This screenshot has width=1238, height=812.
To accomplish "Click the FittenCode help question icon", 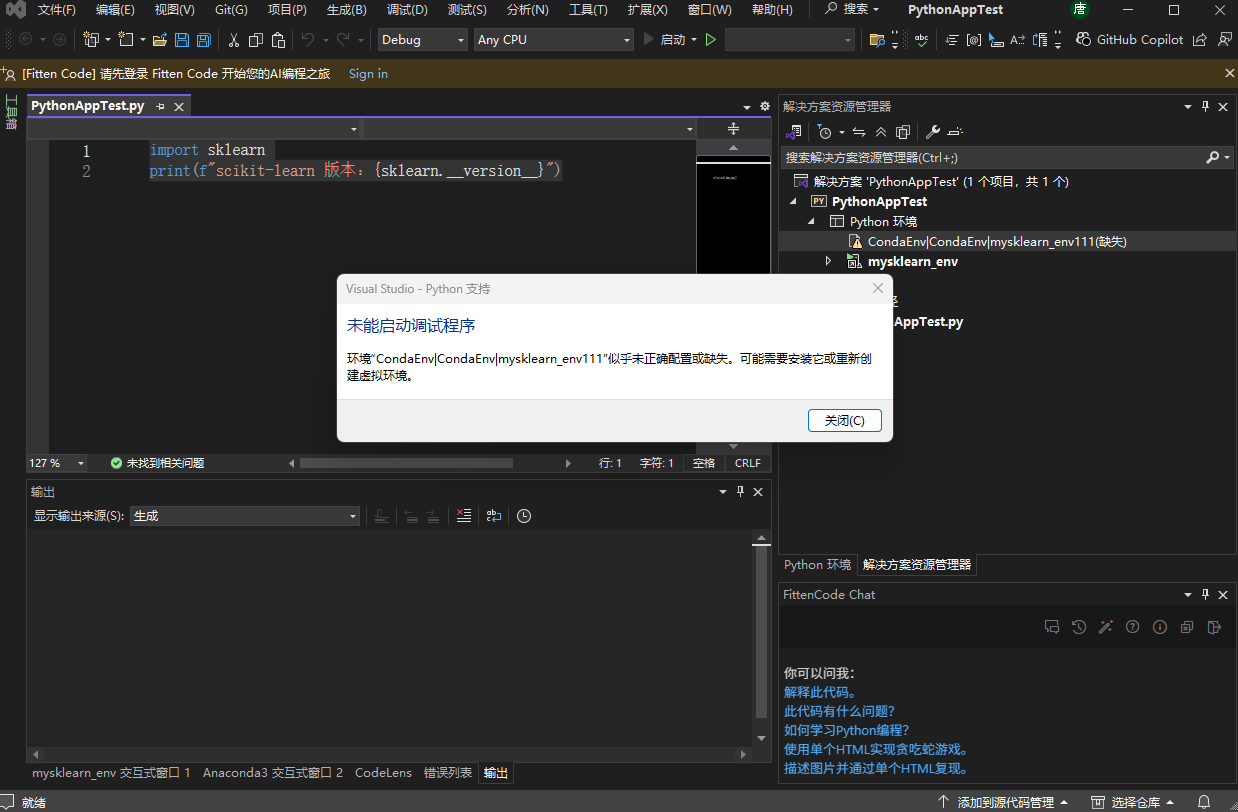I will [1133, 627].
